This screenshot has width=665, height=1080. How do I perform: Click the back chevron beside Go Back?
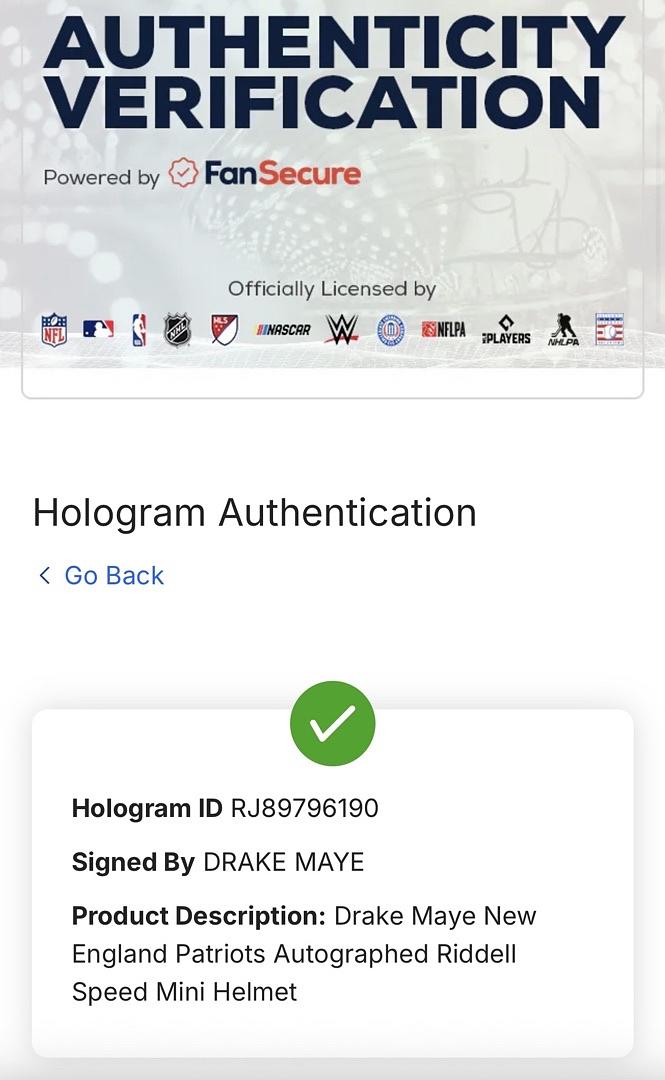[x=45, y=575]
